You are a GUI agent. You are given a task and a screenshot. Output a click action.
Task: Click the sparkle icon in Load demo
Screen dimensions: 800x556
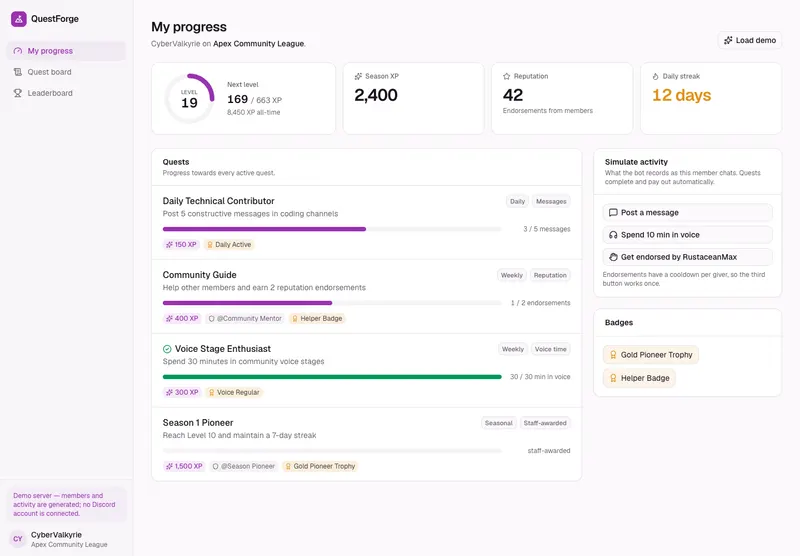click(728, 40)
